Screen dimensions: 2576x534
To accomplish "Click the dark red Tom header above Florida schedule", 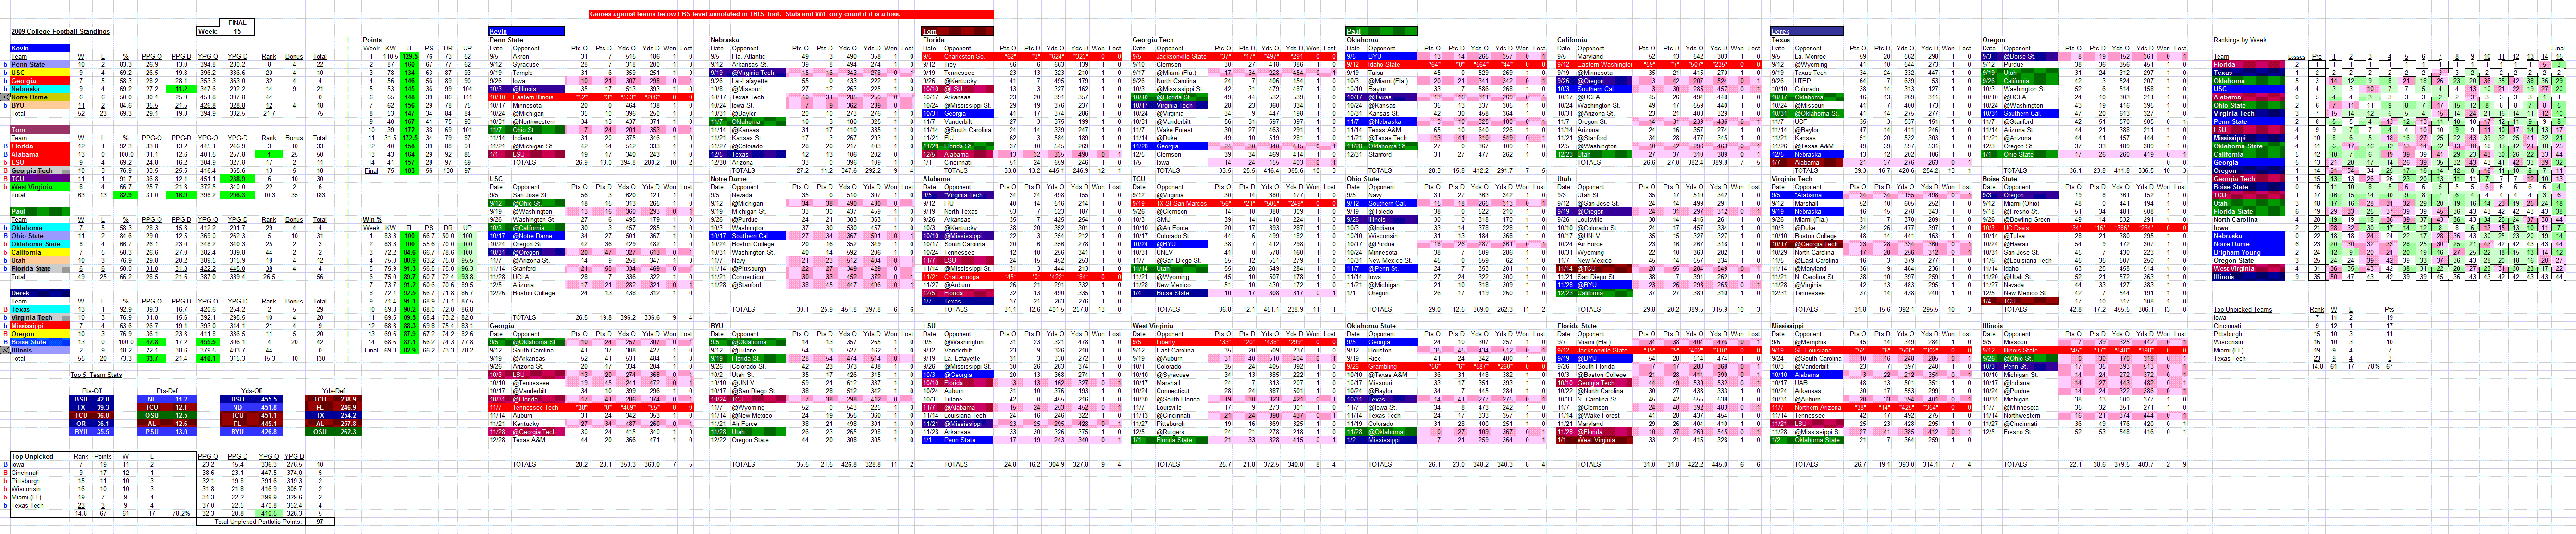I will [x=957, y=31].
